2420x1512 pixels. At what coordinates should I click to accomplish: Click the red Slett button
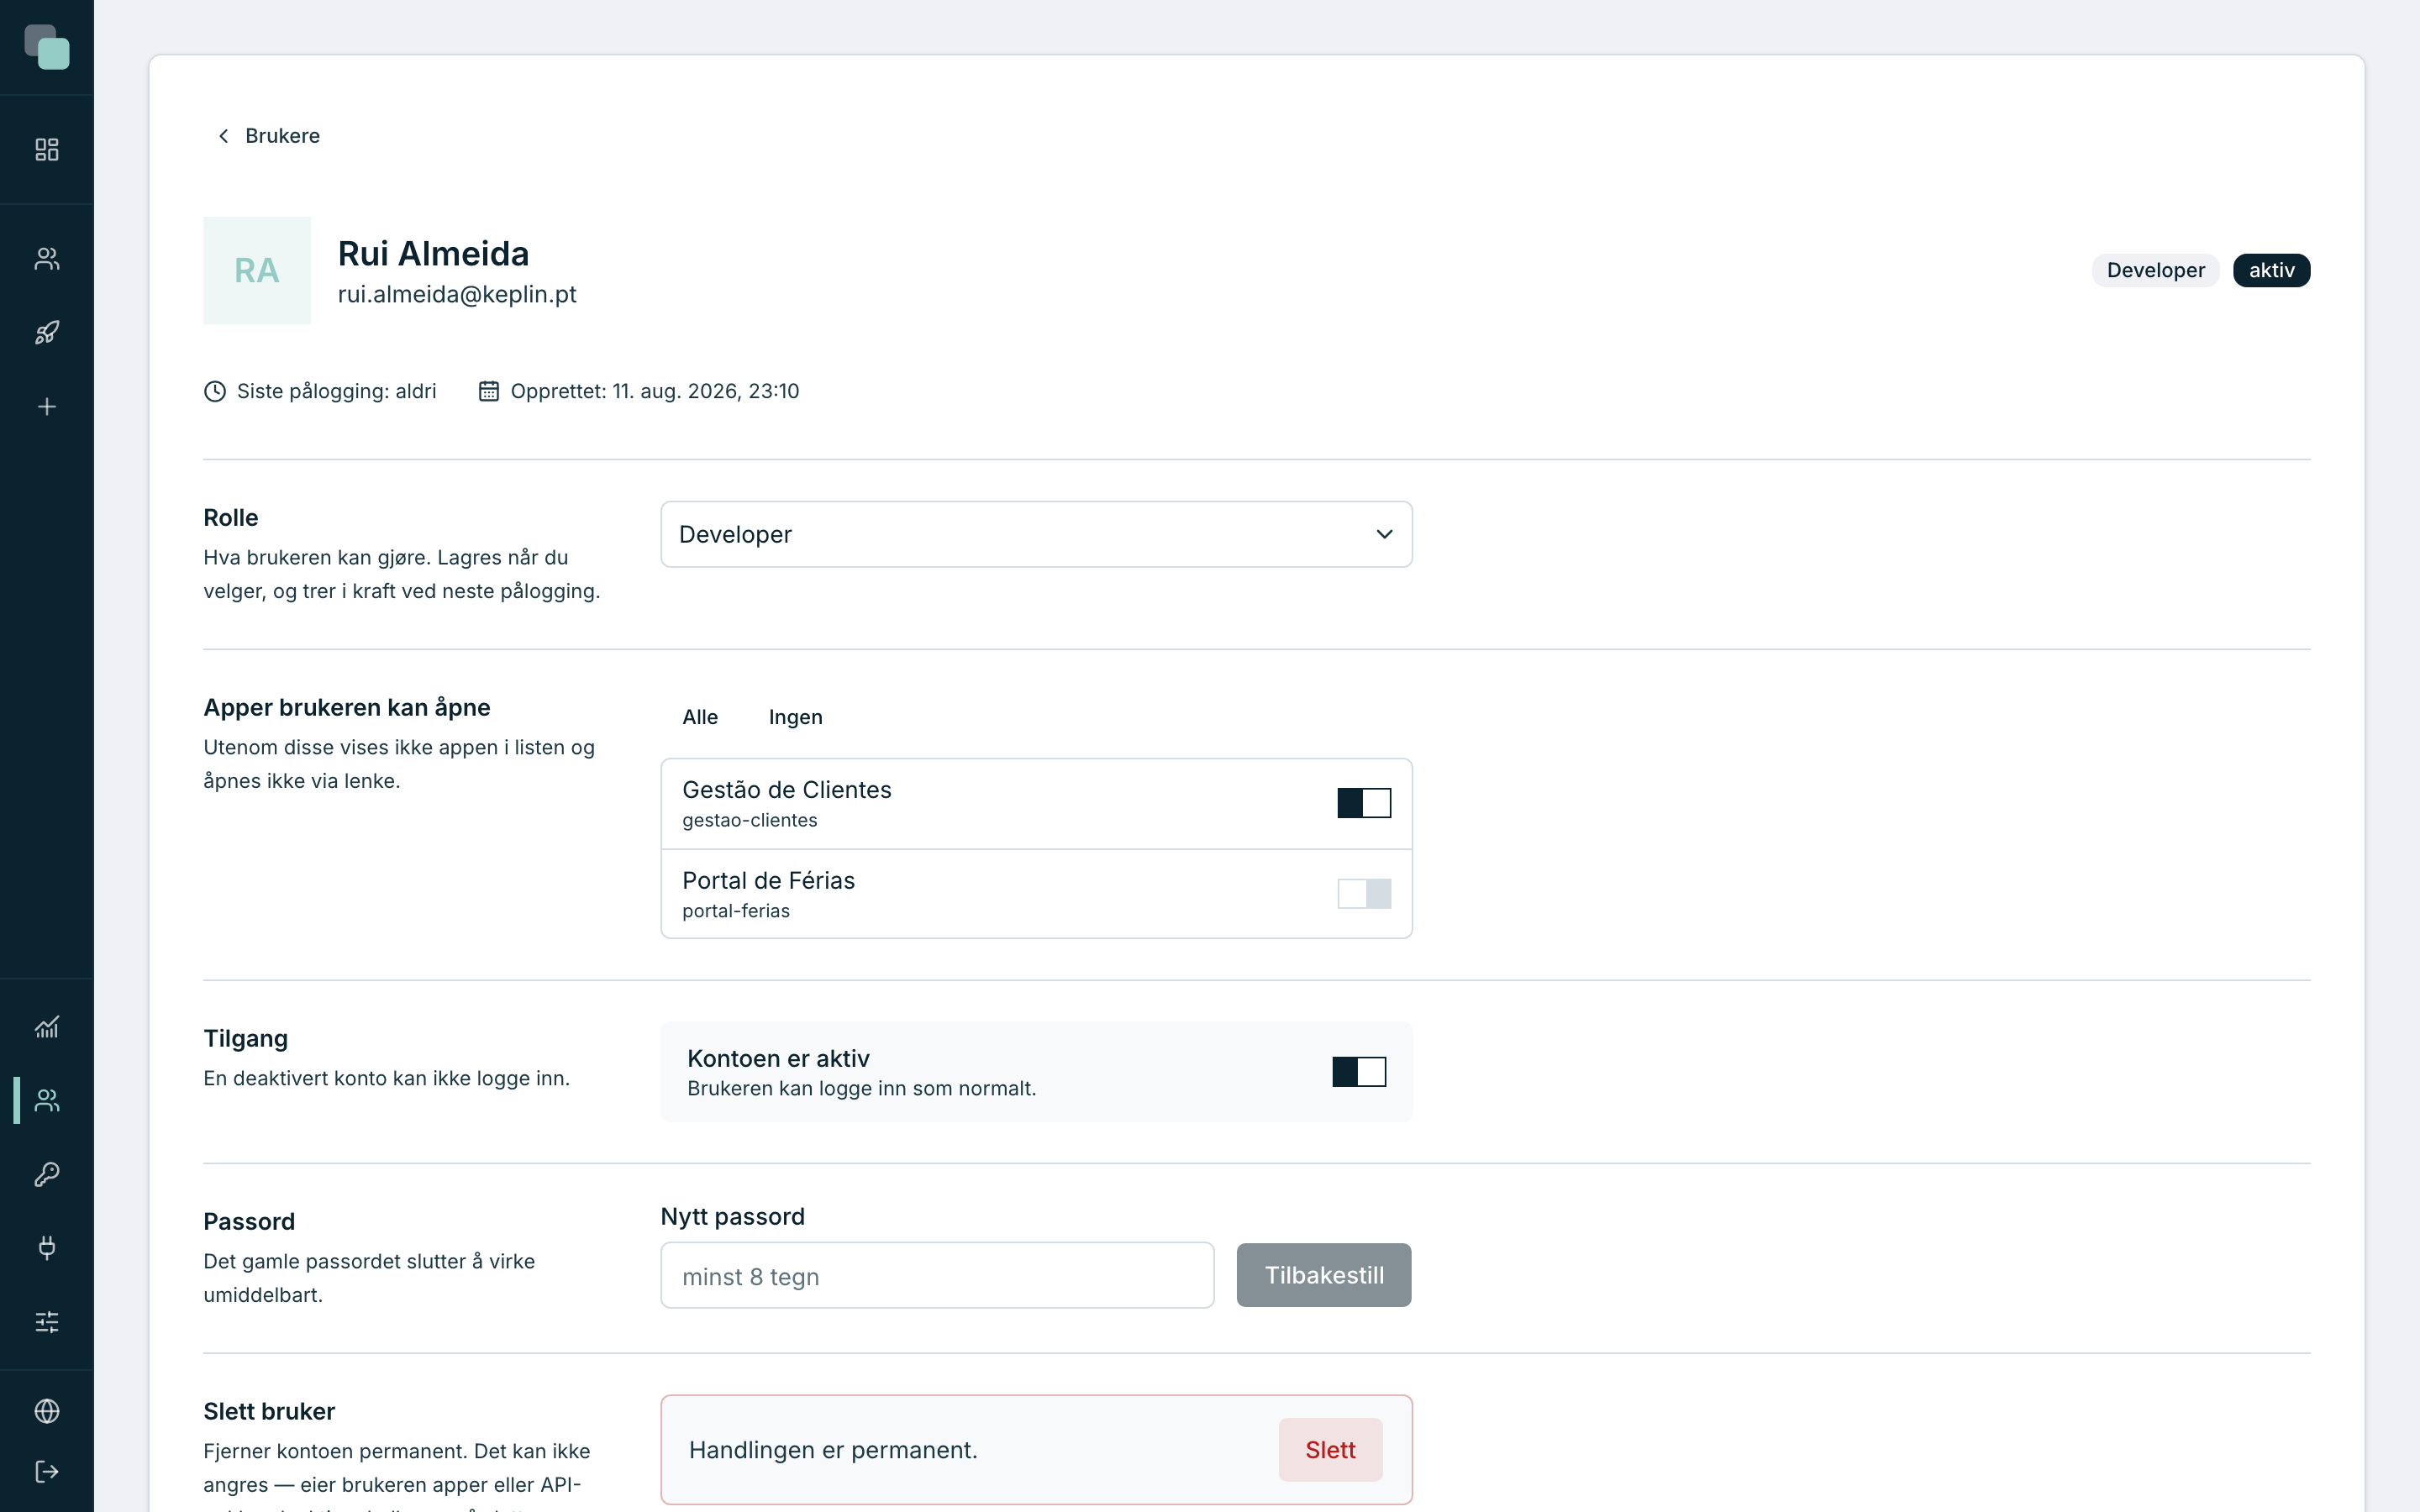coord(1330,1450)
